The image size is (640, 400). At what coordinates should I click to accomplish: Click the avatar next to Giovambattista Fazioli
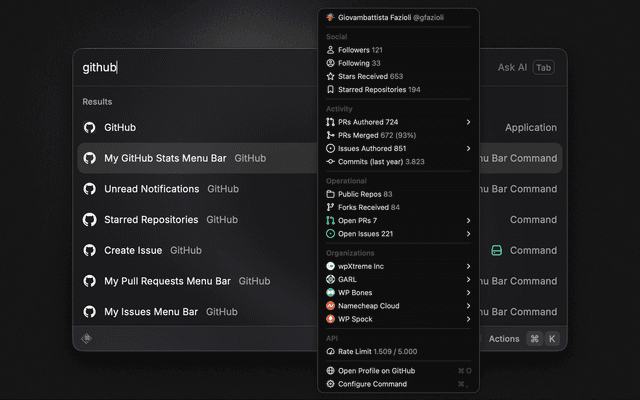click(330, 17)
